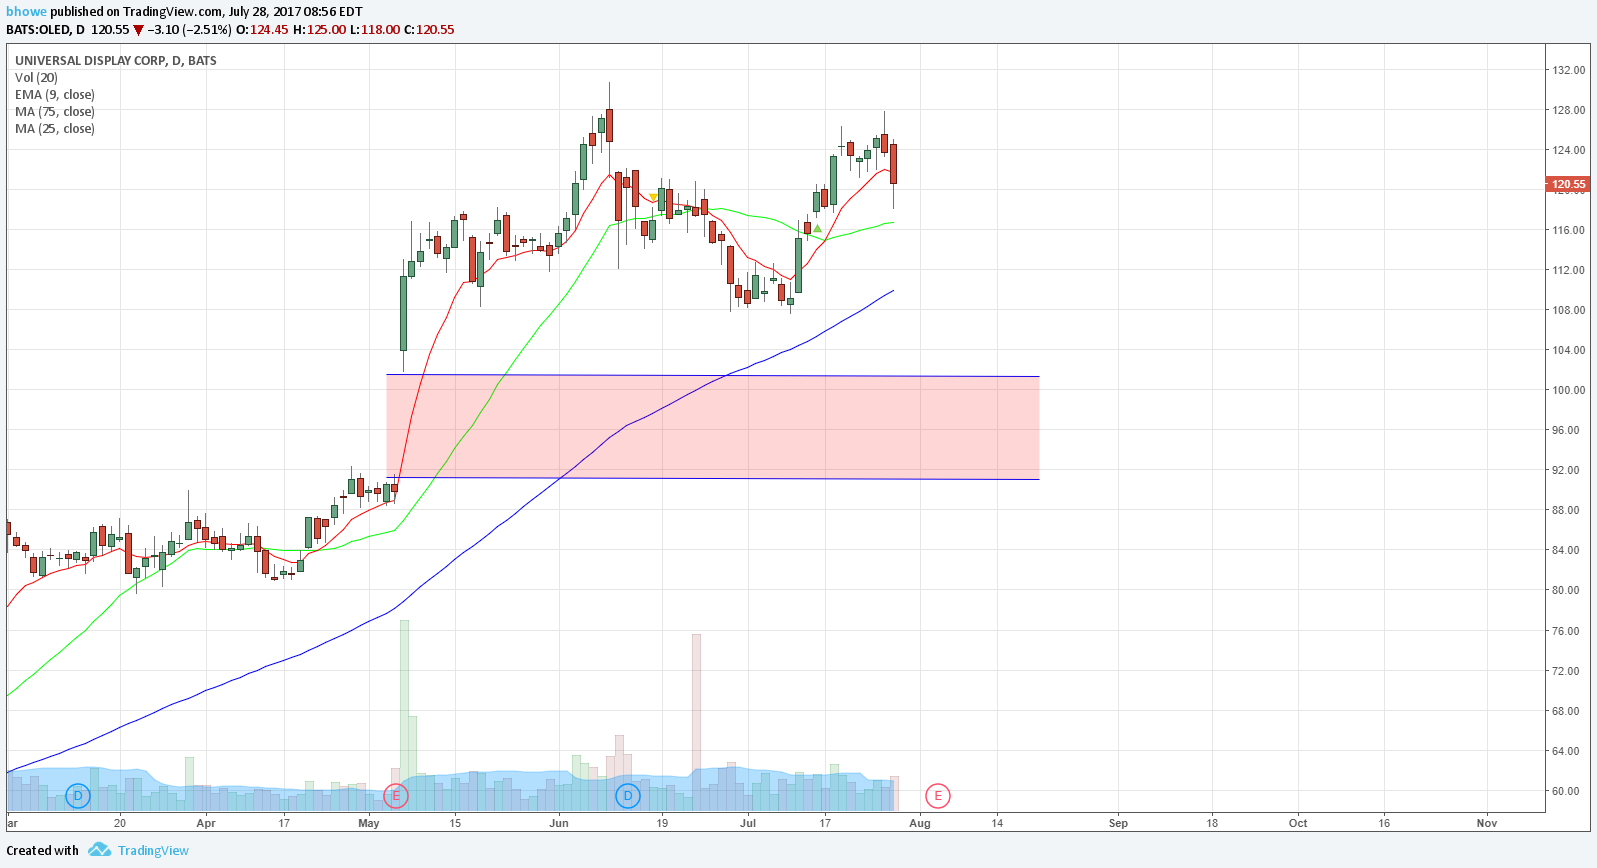Image resolution: width=1597 pixels, height=868 pixels.
Task: Select the MA (25, close) indicator label
Action: [55, 129]
